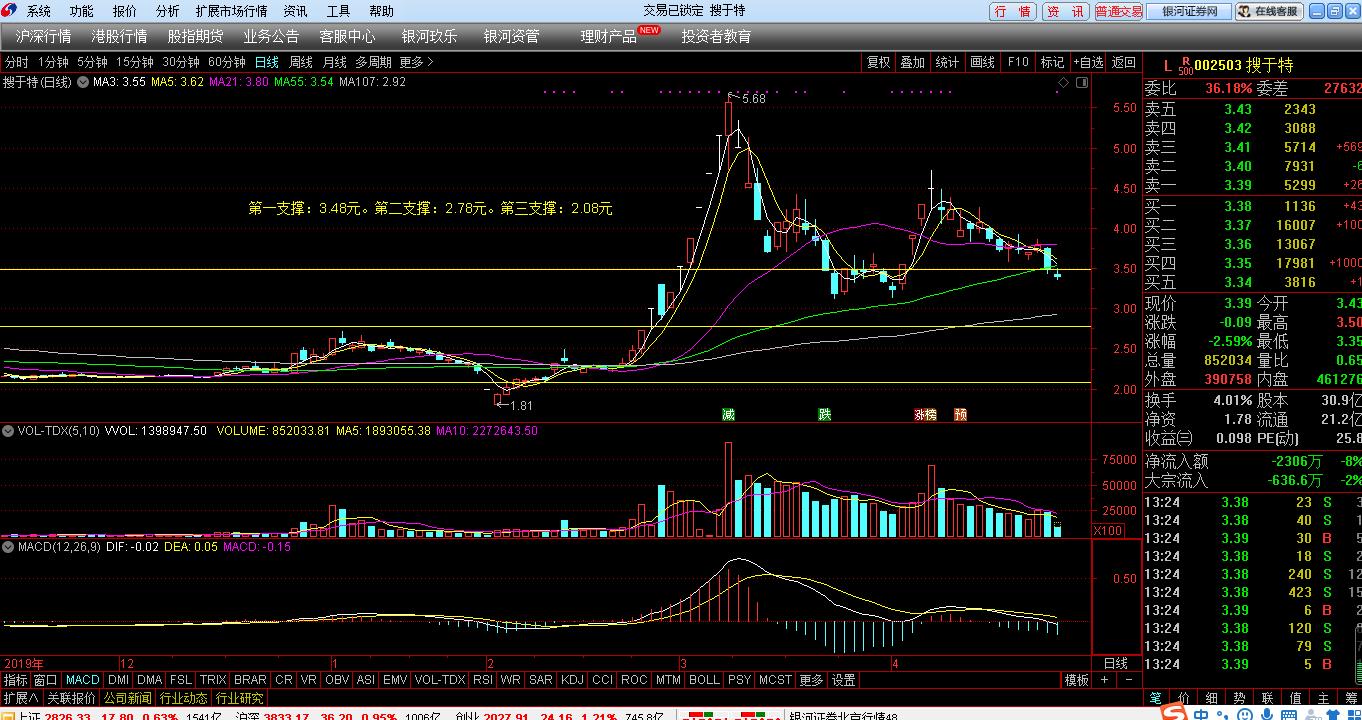The image size is (1362, 720).
Task: Open the VOL-TDX panel dropdown arrow
Action: 9,431
